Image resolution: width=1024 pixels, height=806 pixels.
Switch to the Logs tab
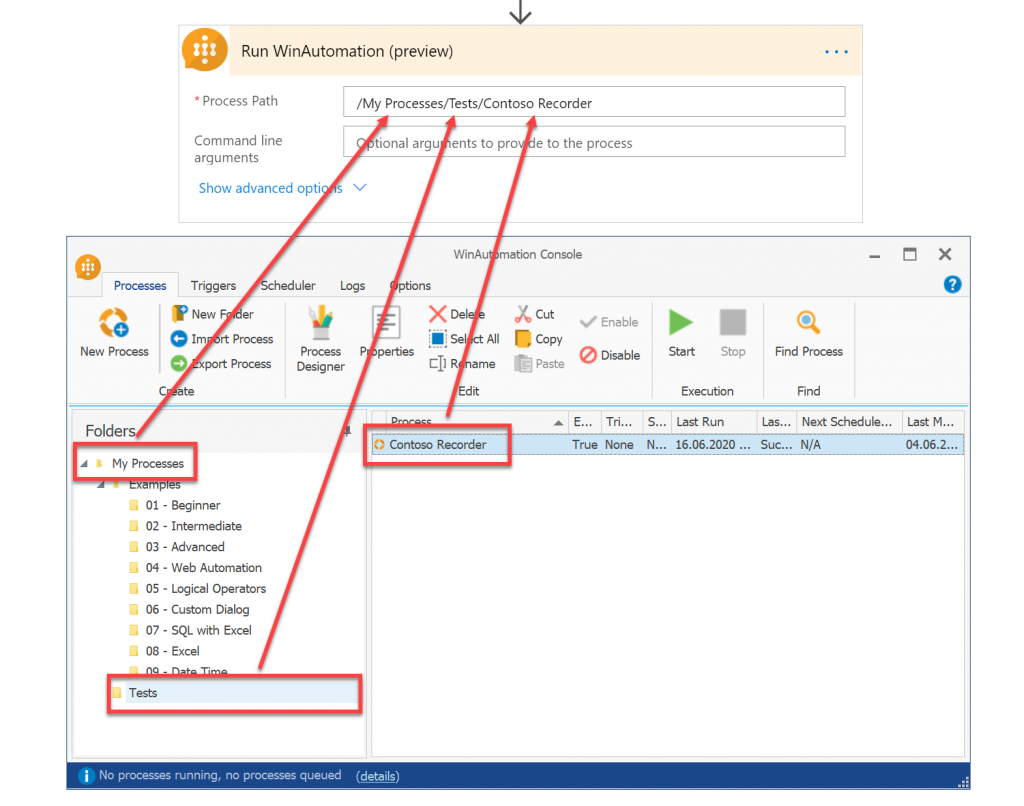352,285
